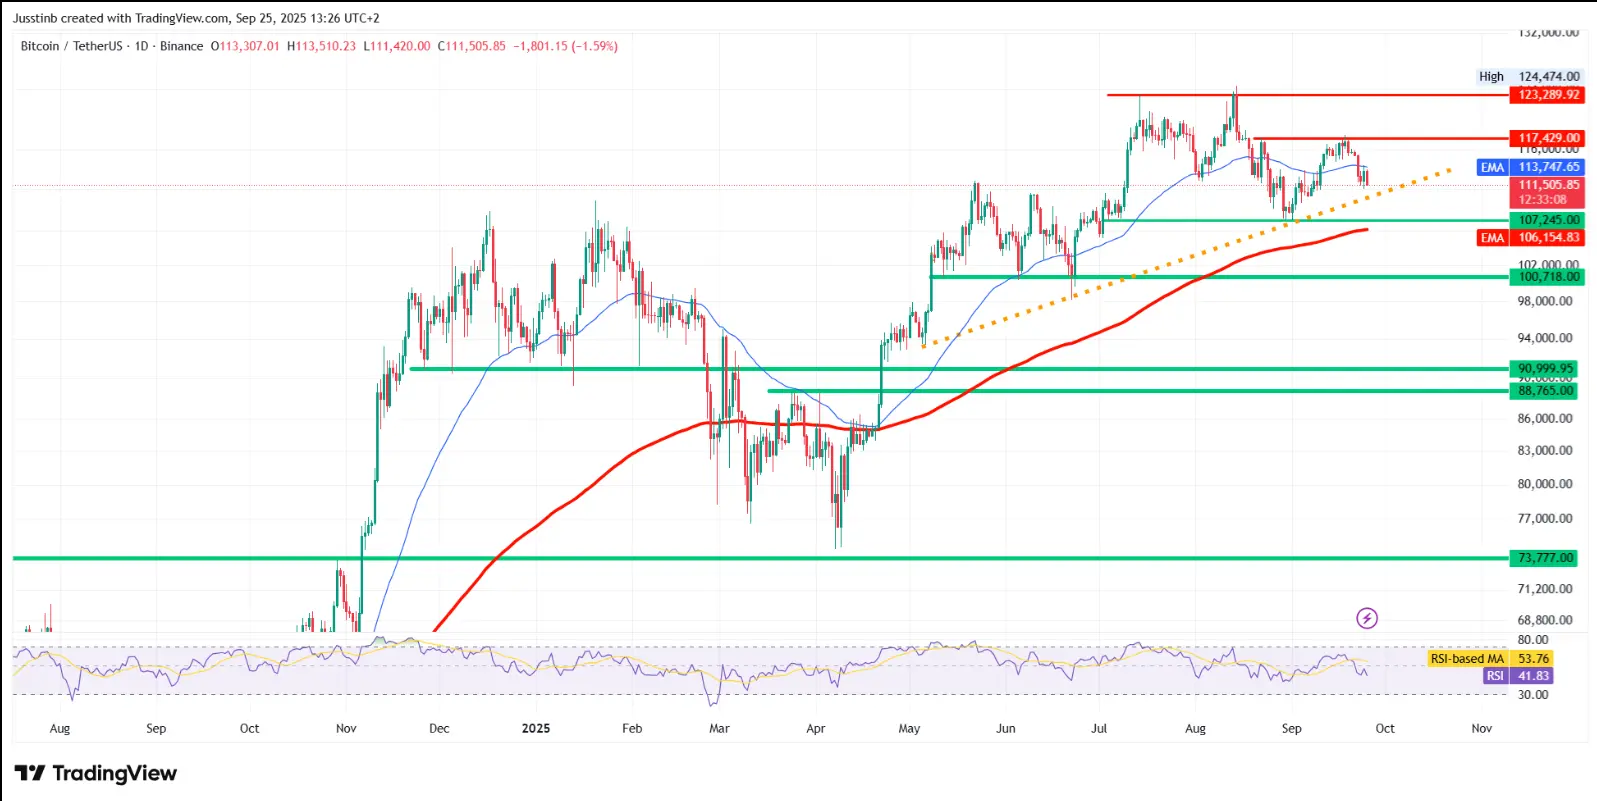Click the header text 'Justtinb created with TradingView.com'

tap(121, 18)
